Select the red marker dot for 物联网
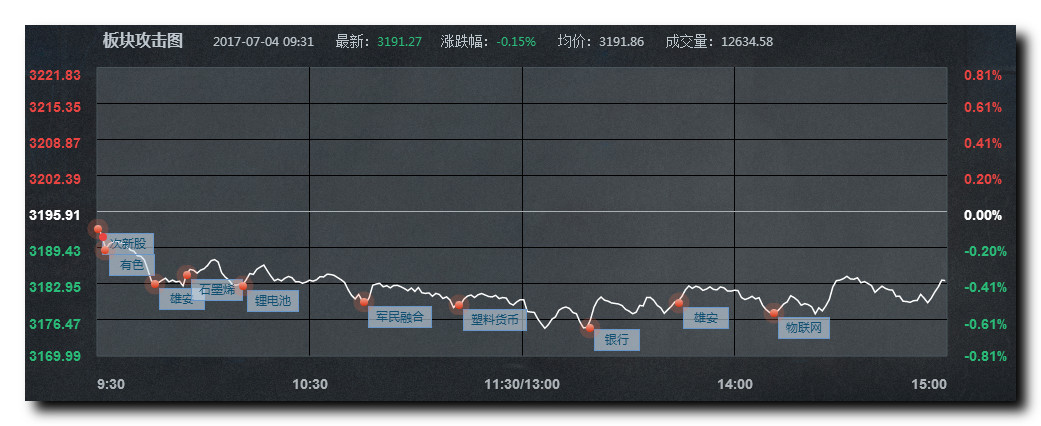1041x426 pixels. coord(773,314)
